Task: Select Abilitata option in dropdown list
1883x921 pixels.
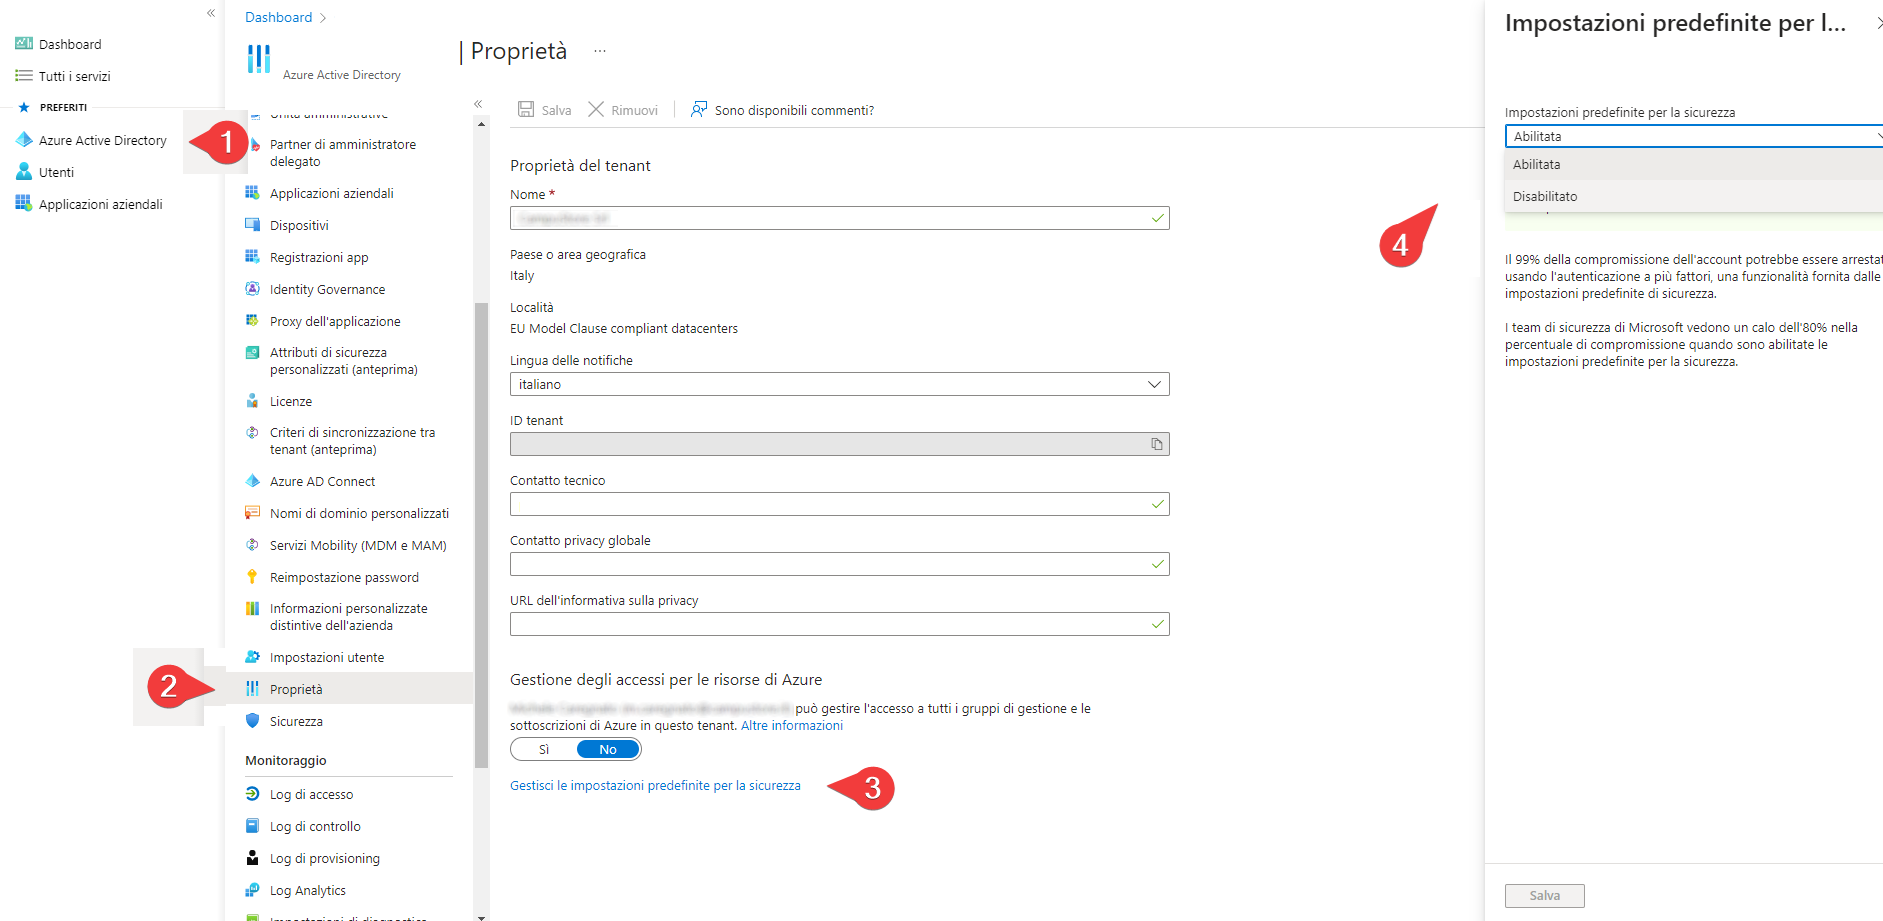Action: pos(1694,164)
